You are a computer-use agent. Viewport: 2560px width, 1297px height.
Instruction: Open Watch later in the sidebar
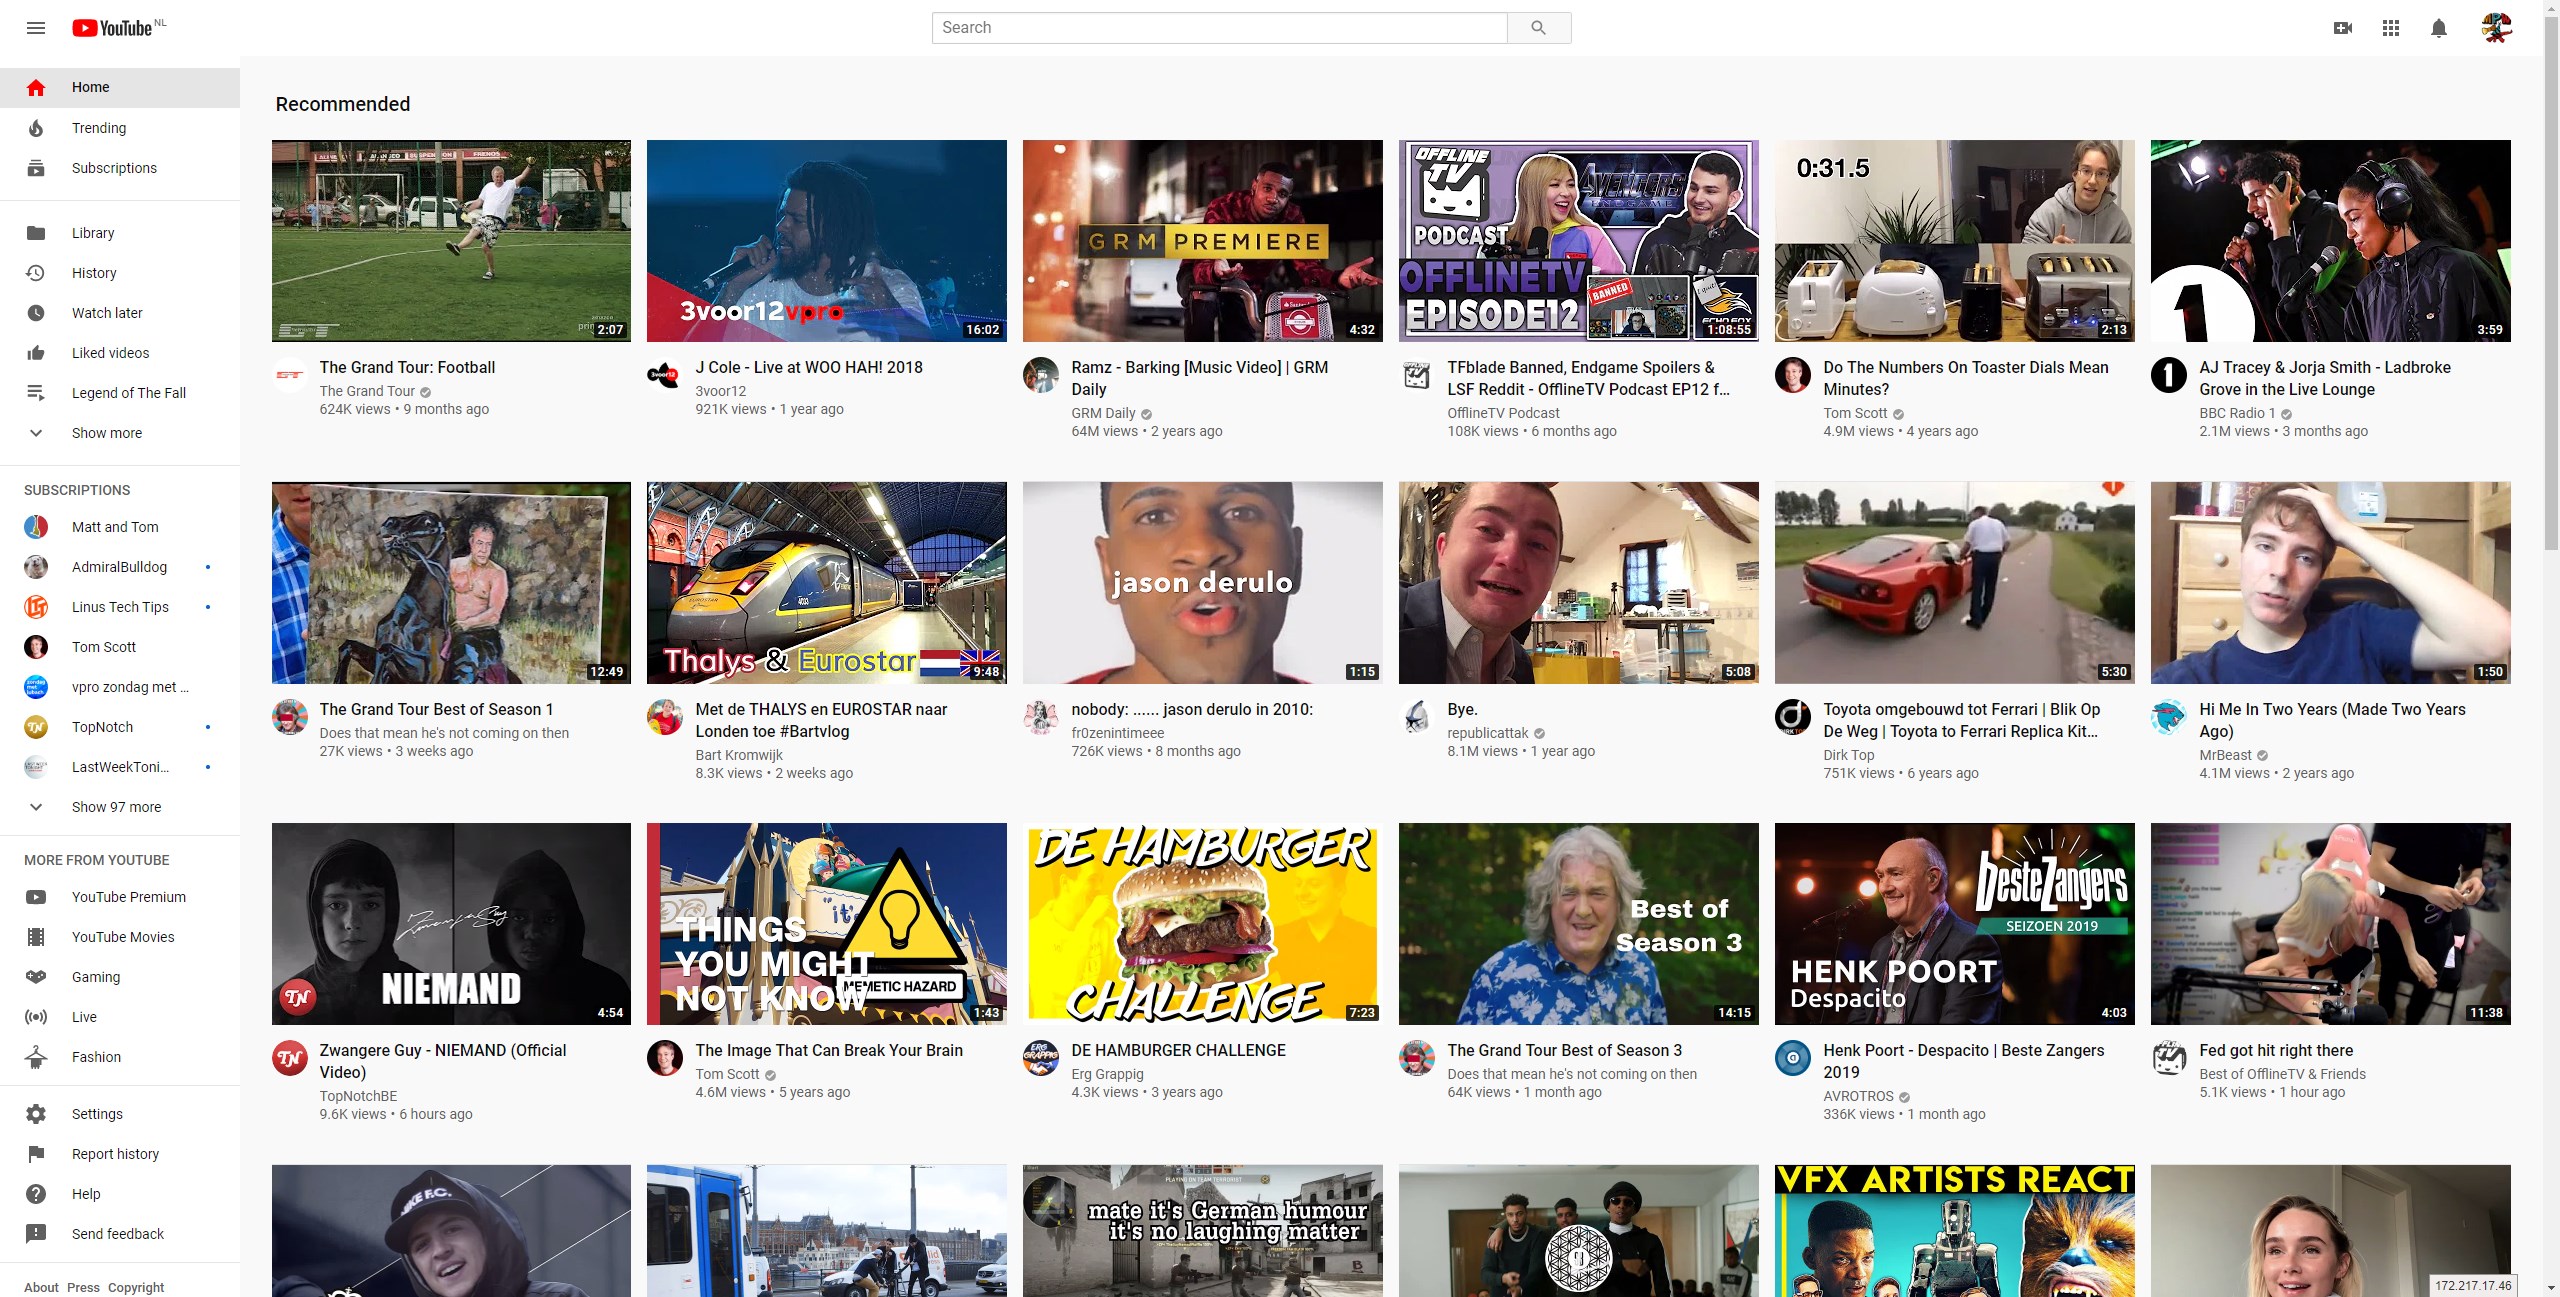[x=107, y=313]
